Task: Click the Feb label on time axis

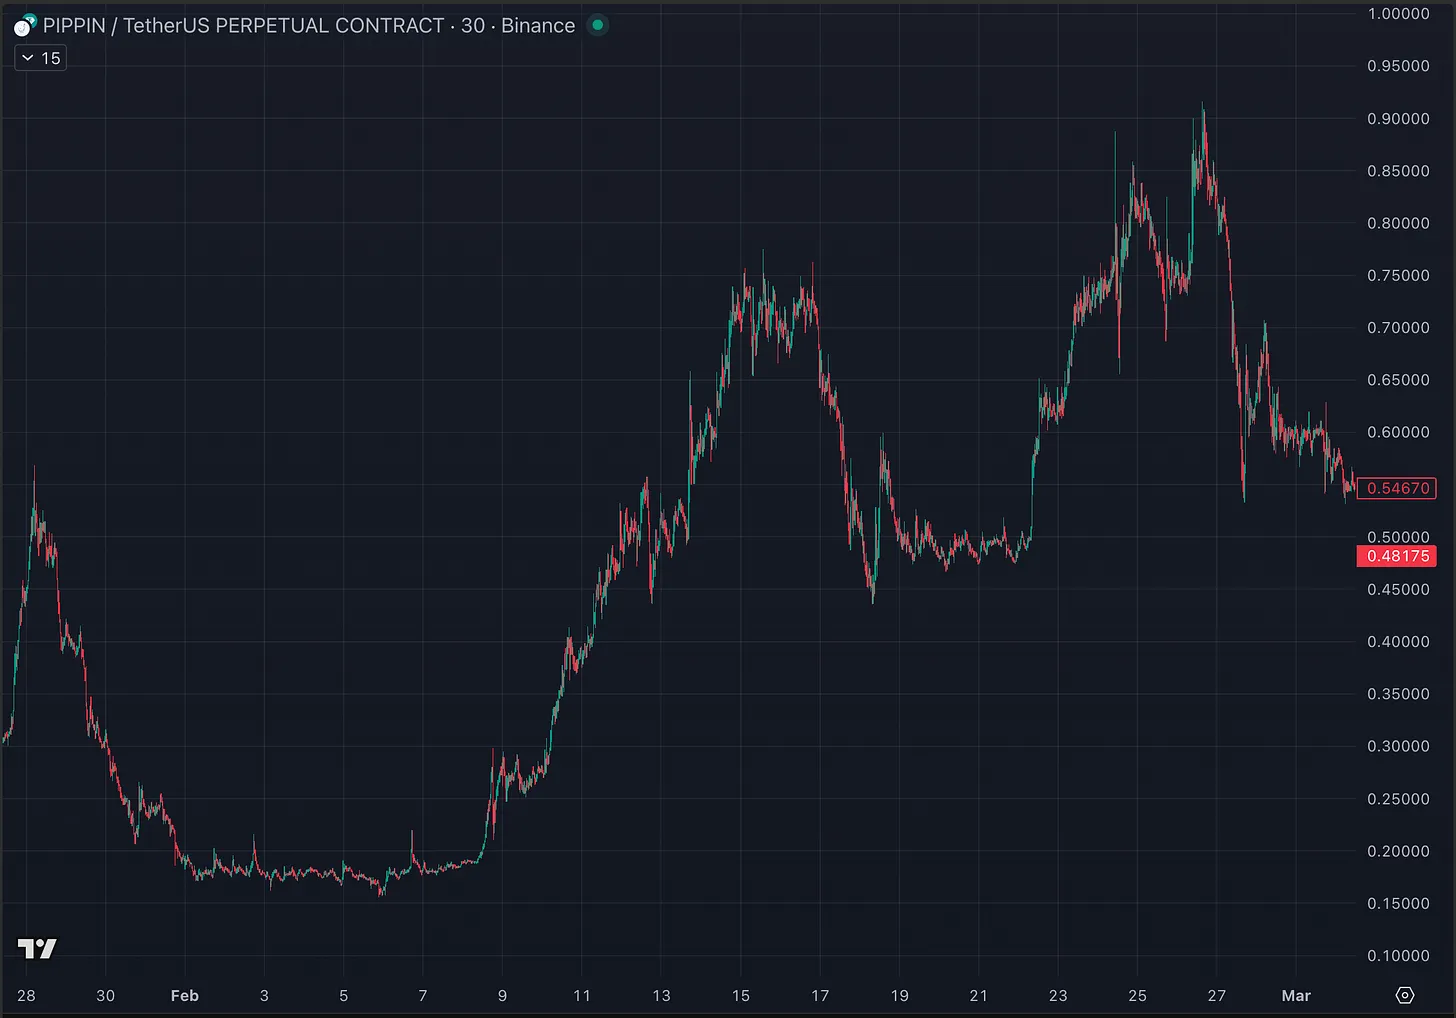Action: [185, 996]
